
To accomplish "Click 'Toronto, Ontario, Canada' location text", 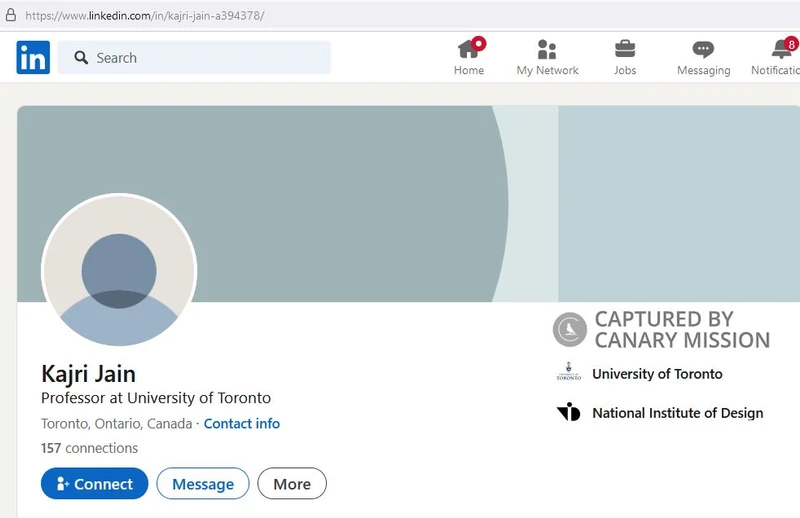I will [x=116, y=424].
